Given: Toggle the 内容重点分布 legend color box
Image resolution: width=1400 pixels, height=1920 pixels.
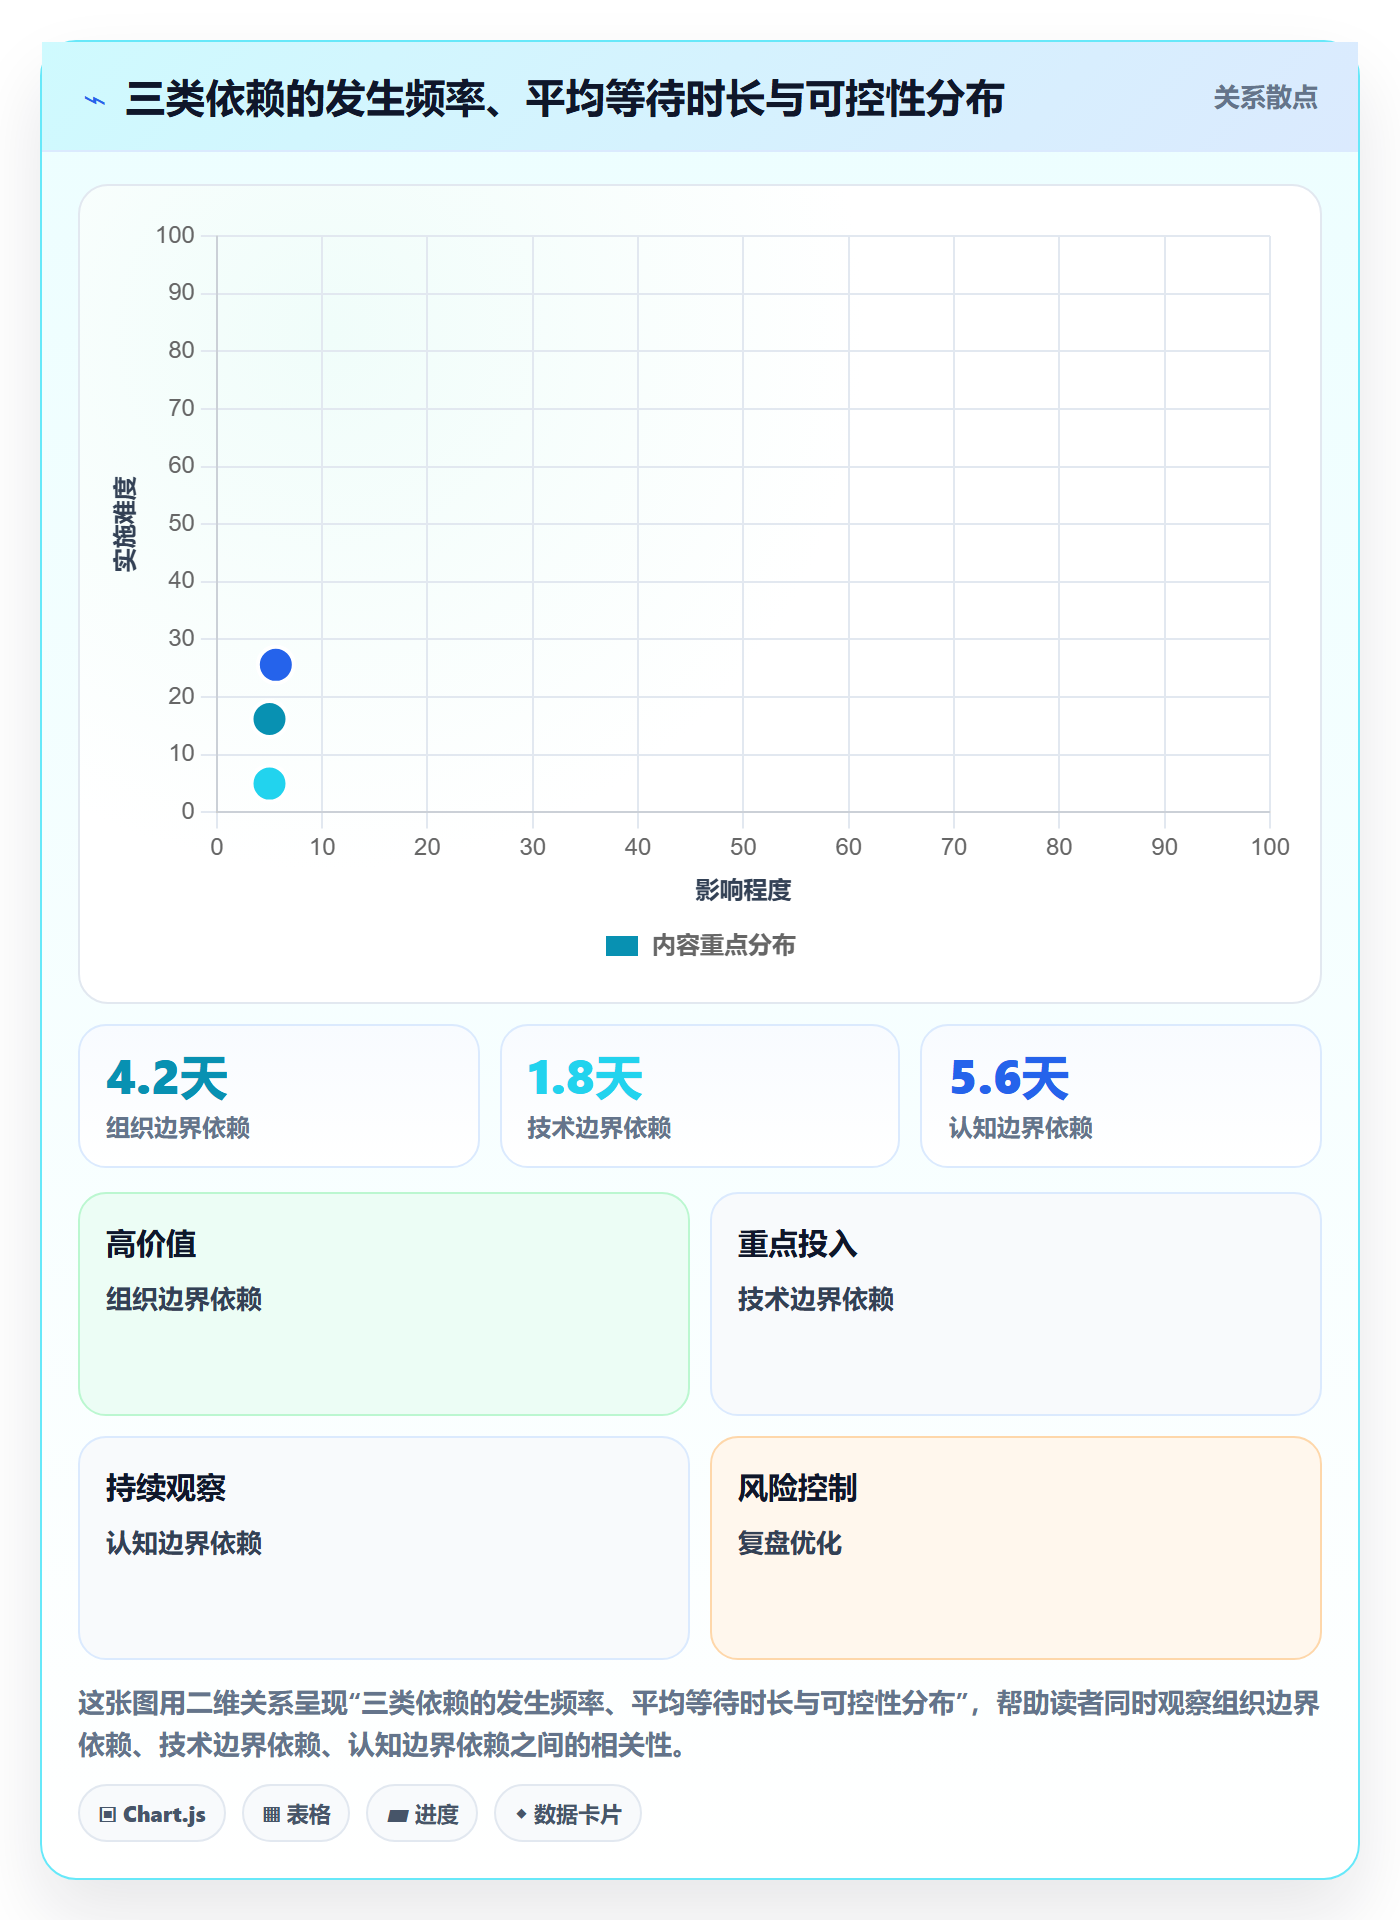Looking at the screenshot, I should click(x=622, y=946).
